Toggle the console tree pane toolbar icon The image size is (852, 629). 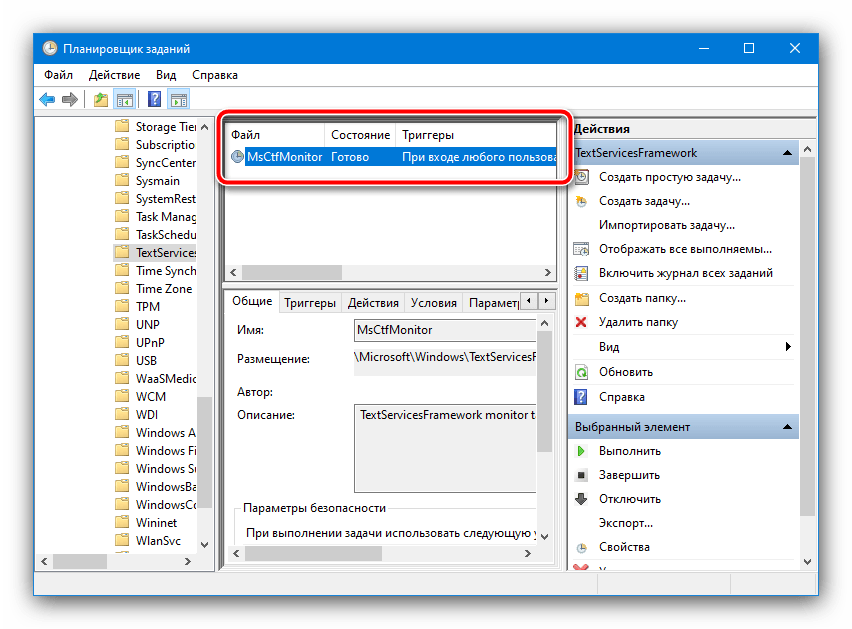coord(125,99)
